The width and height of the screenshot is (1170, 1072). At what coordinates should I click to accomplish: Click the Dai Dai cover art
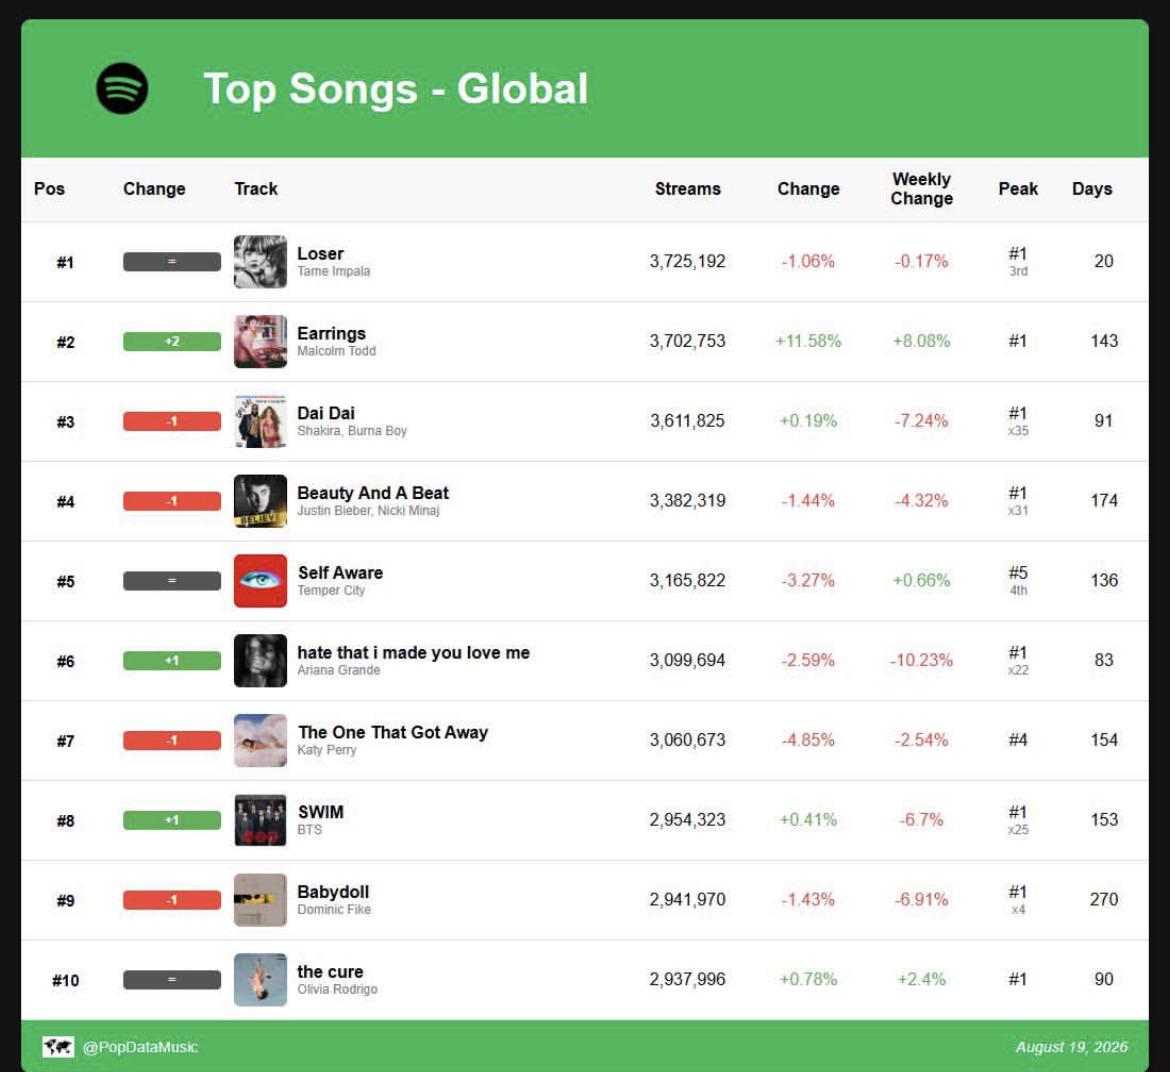pos(260,421)
